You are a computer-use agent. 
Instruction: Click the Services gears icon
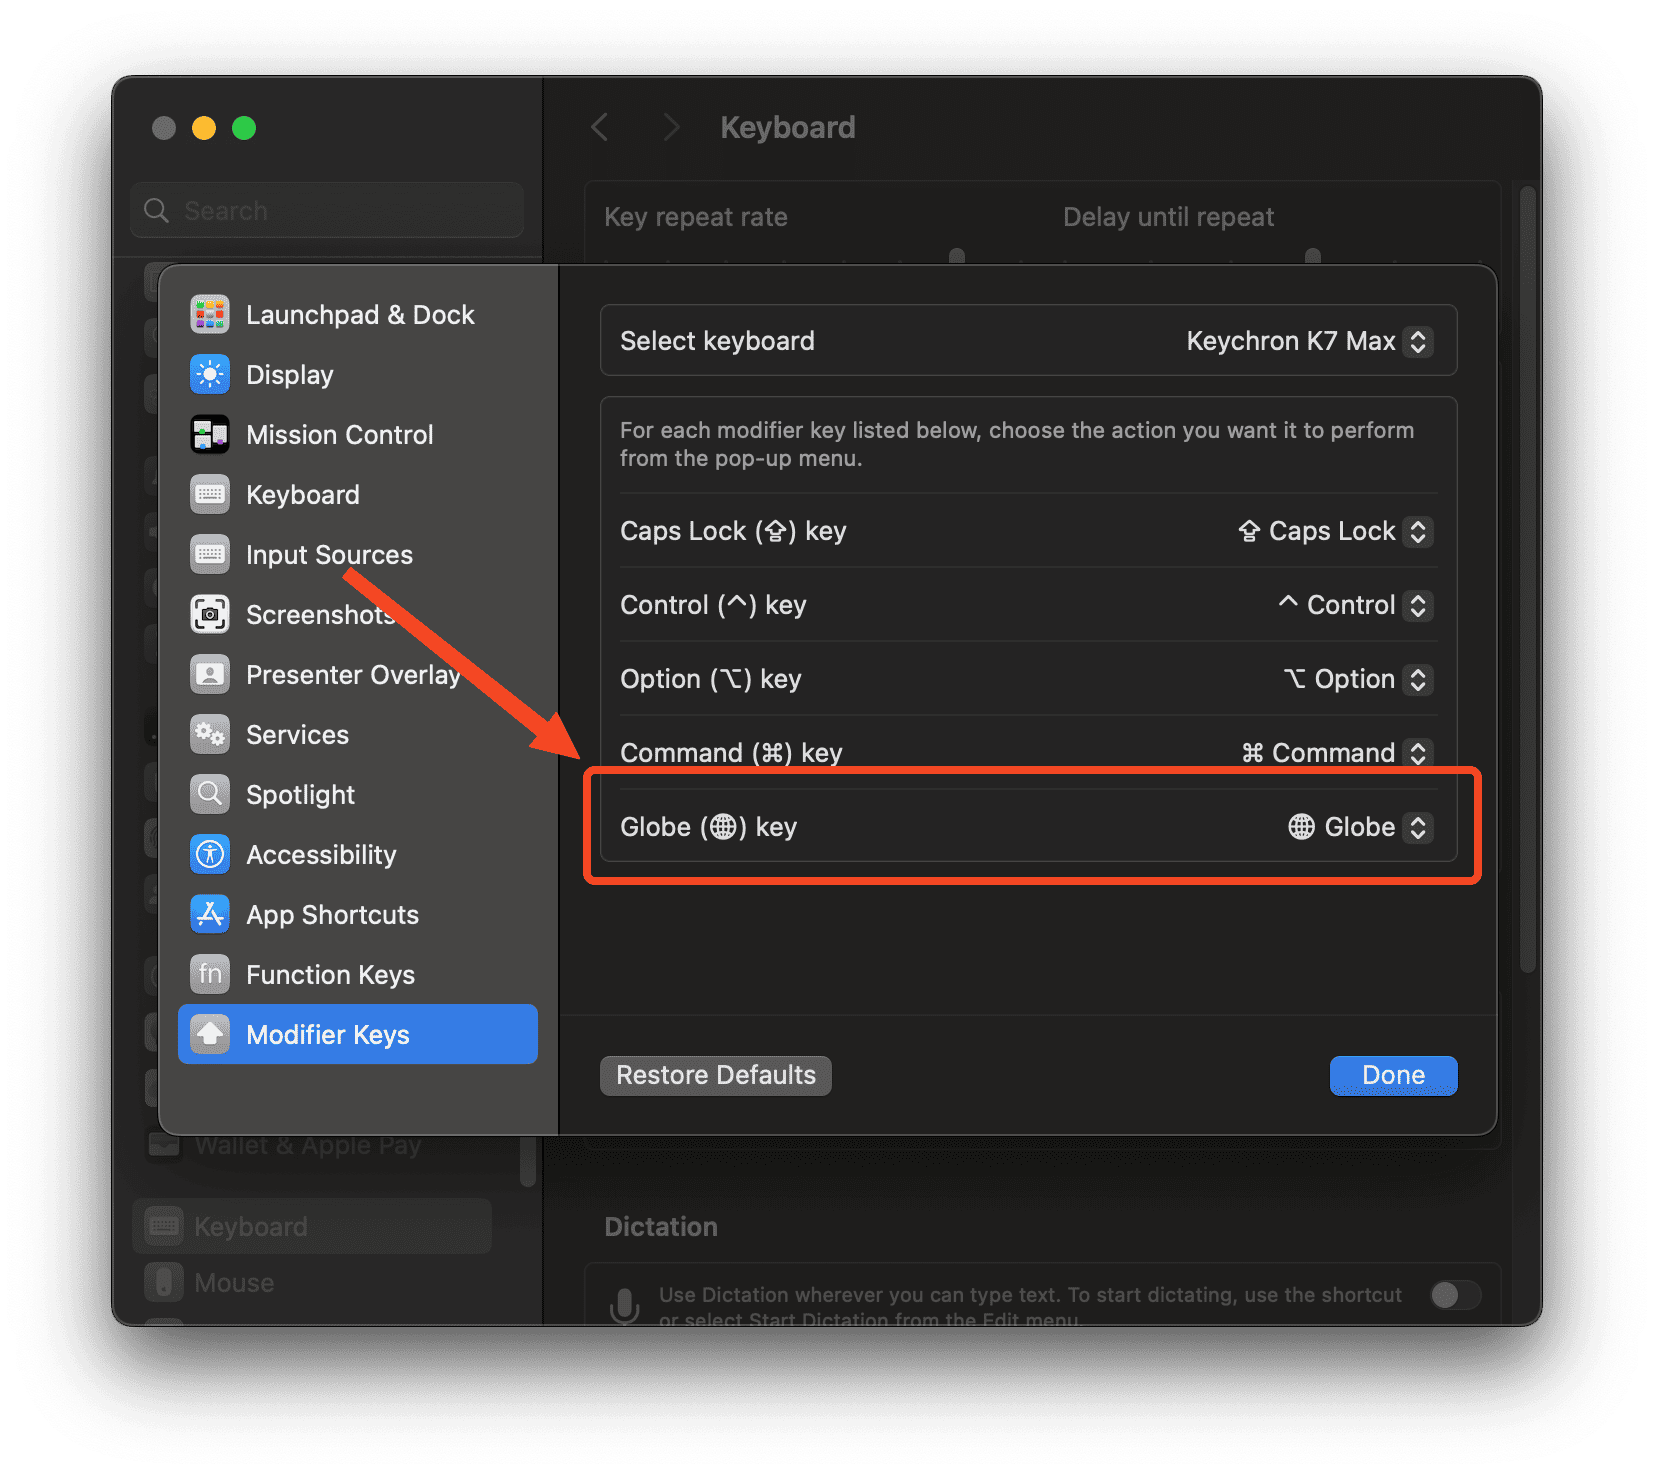(210, 734)
